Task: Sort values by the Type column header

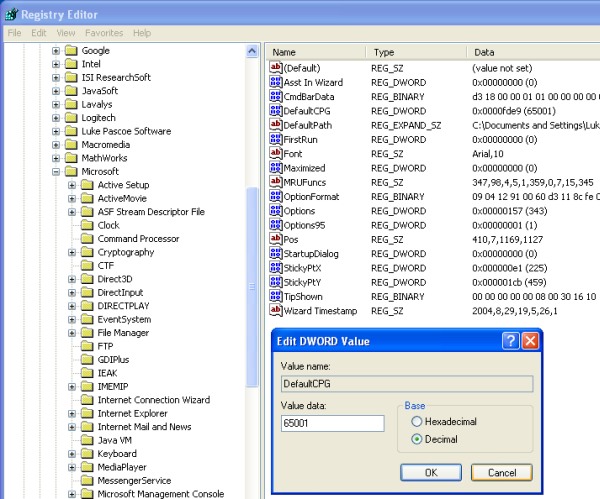Action: 416,52
